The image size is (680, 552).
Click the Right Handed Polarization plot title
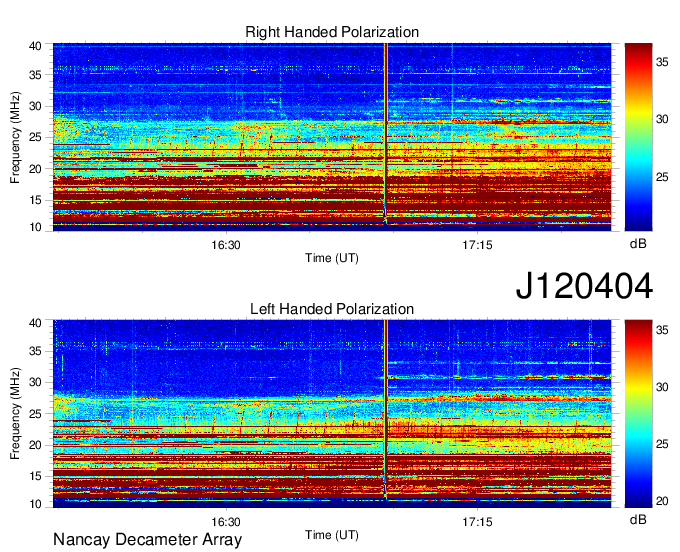coord(332,32)
